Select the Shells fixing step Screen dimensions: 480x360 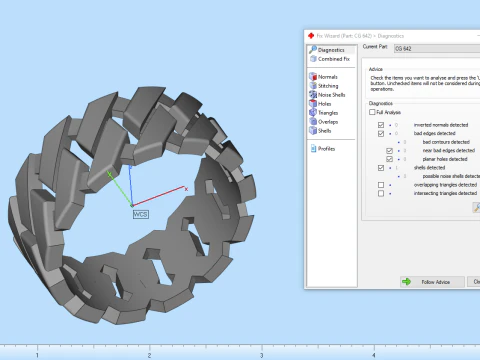pos(320,131)
